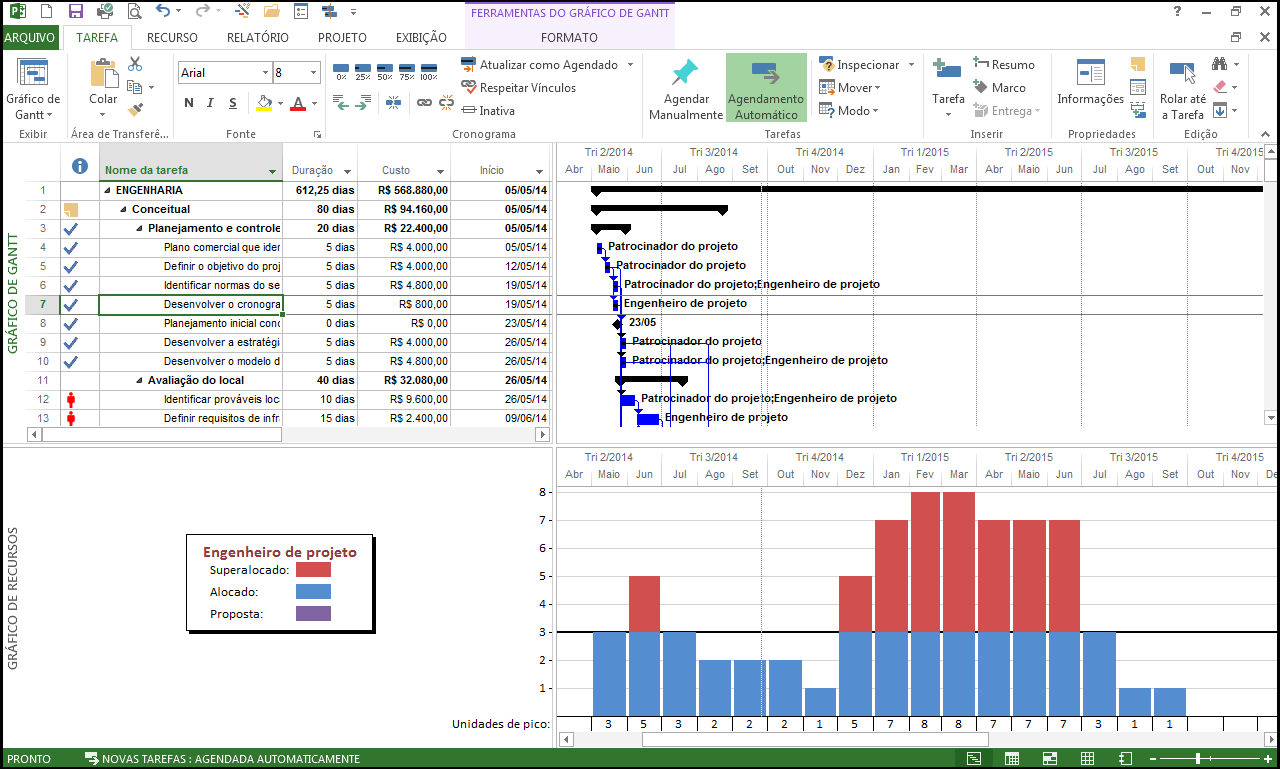Switch to the RECURSO ribbon tab
The height and width of the screenshot is (769, 1280).
172,38
